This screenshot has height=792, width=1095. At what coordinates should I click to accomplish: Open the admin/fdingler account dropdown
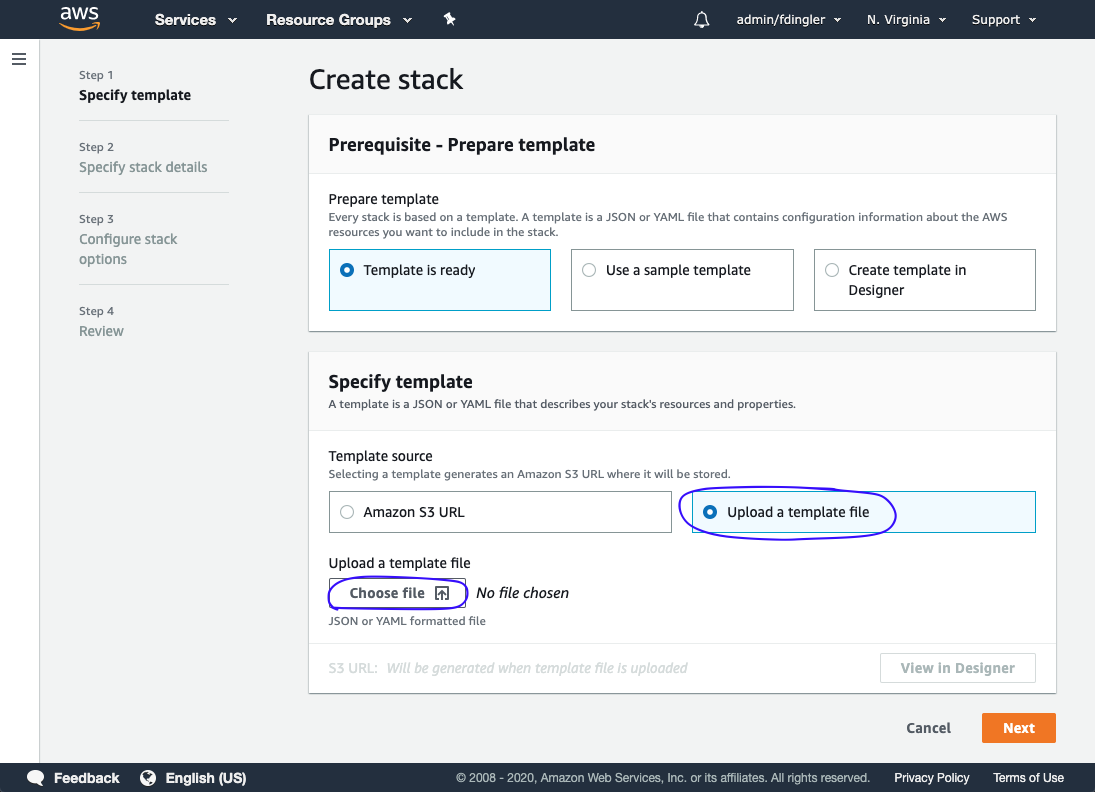(x=788, y=20)
